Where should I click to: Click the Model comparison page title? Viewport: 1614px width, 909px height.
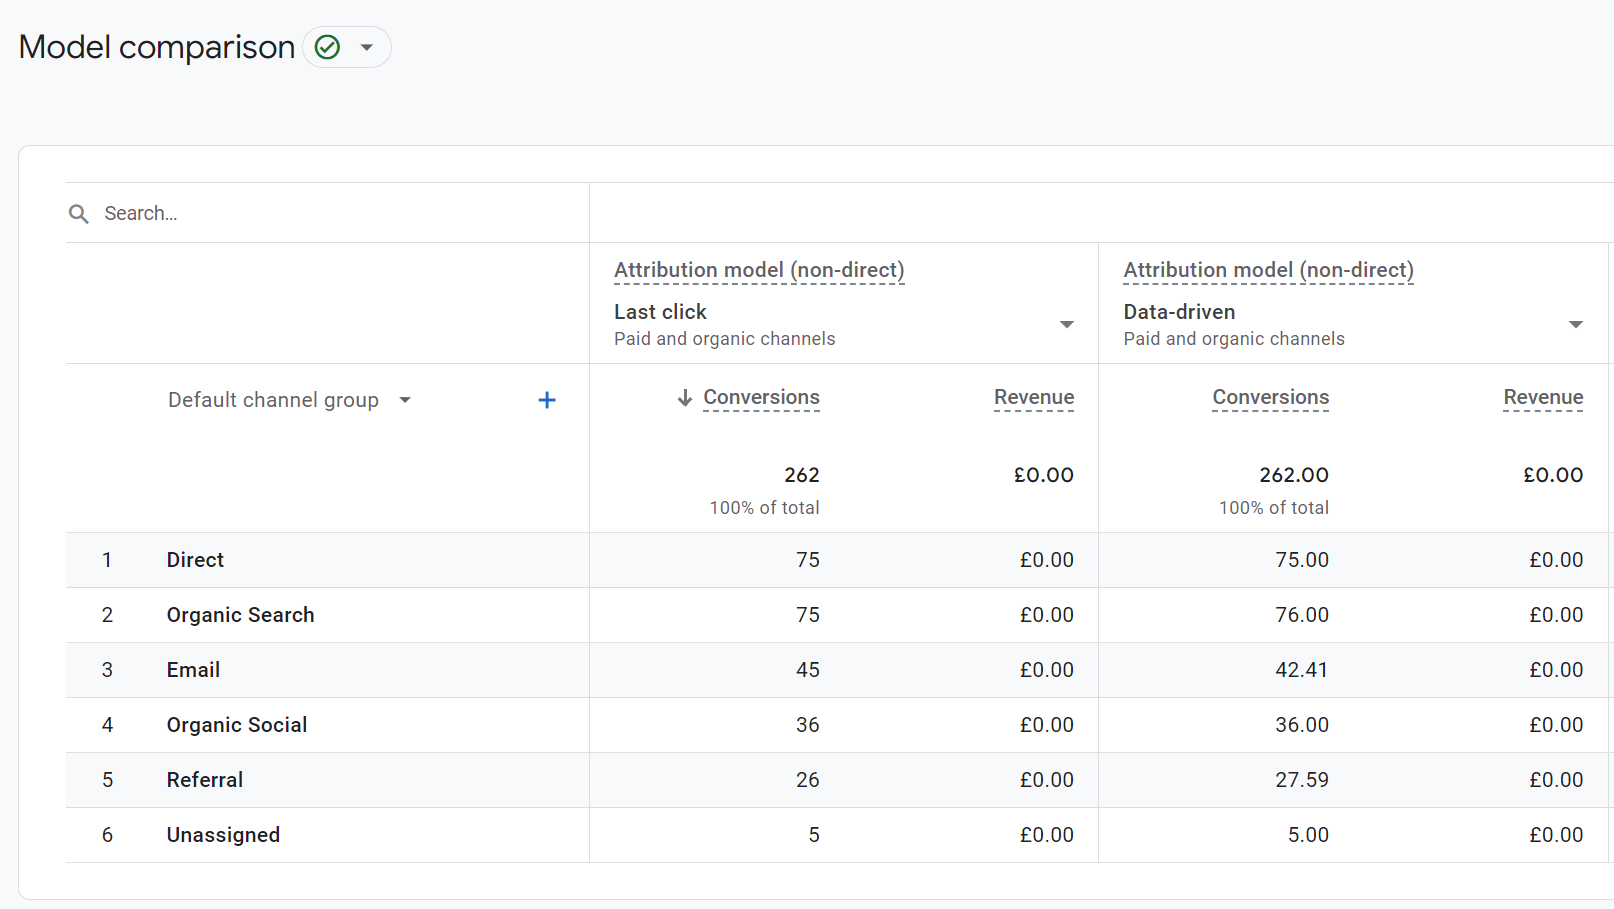click(157, 47)
